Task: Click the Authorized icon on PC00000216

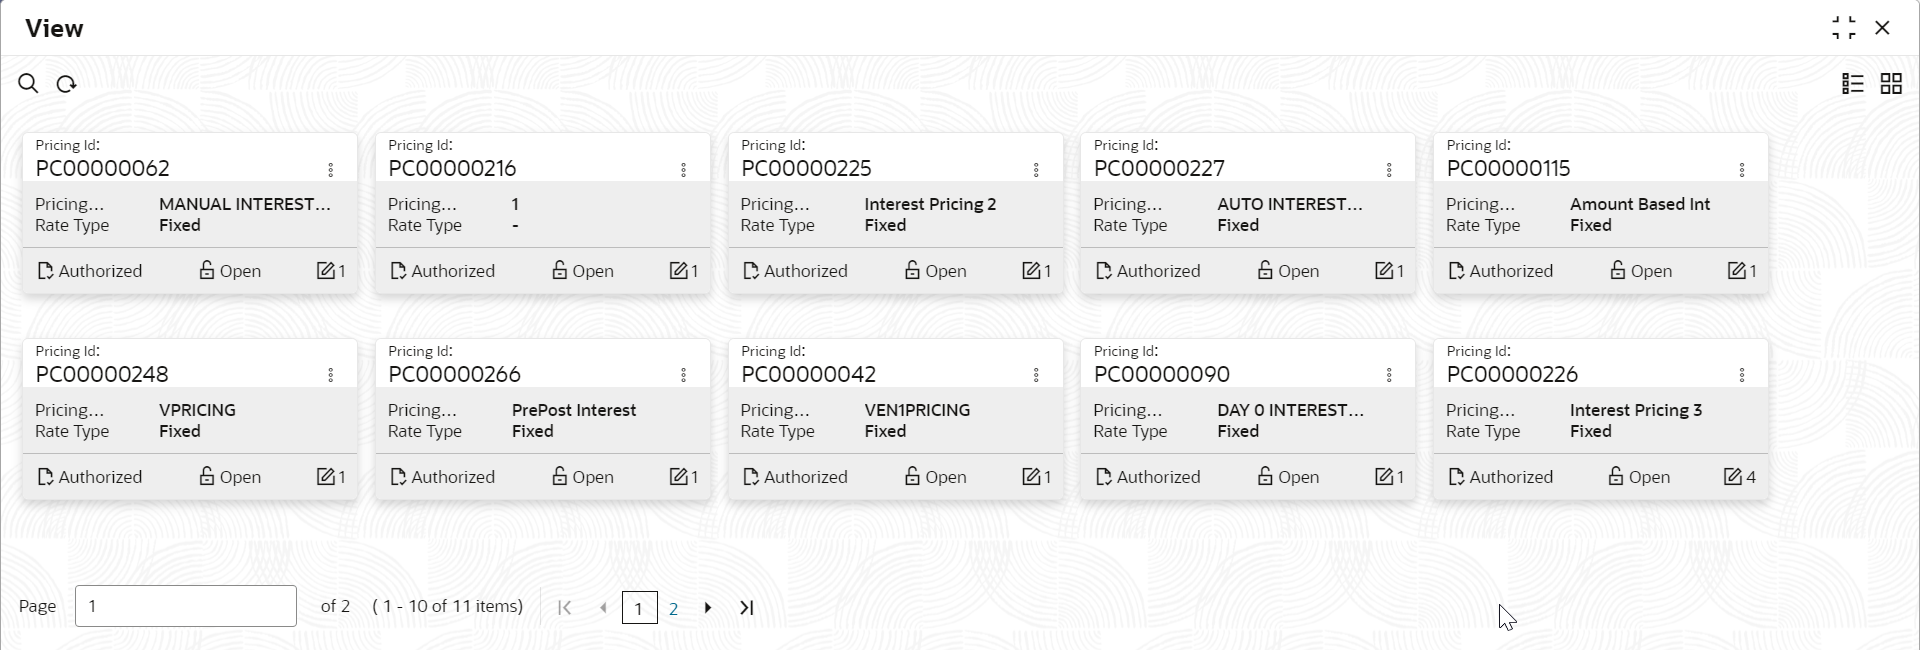Action: tap(398, 271)
